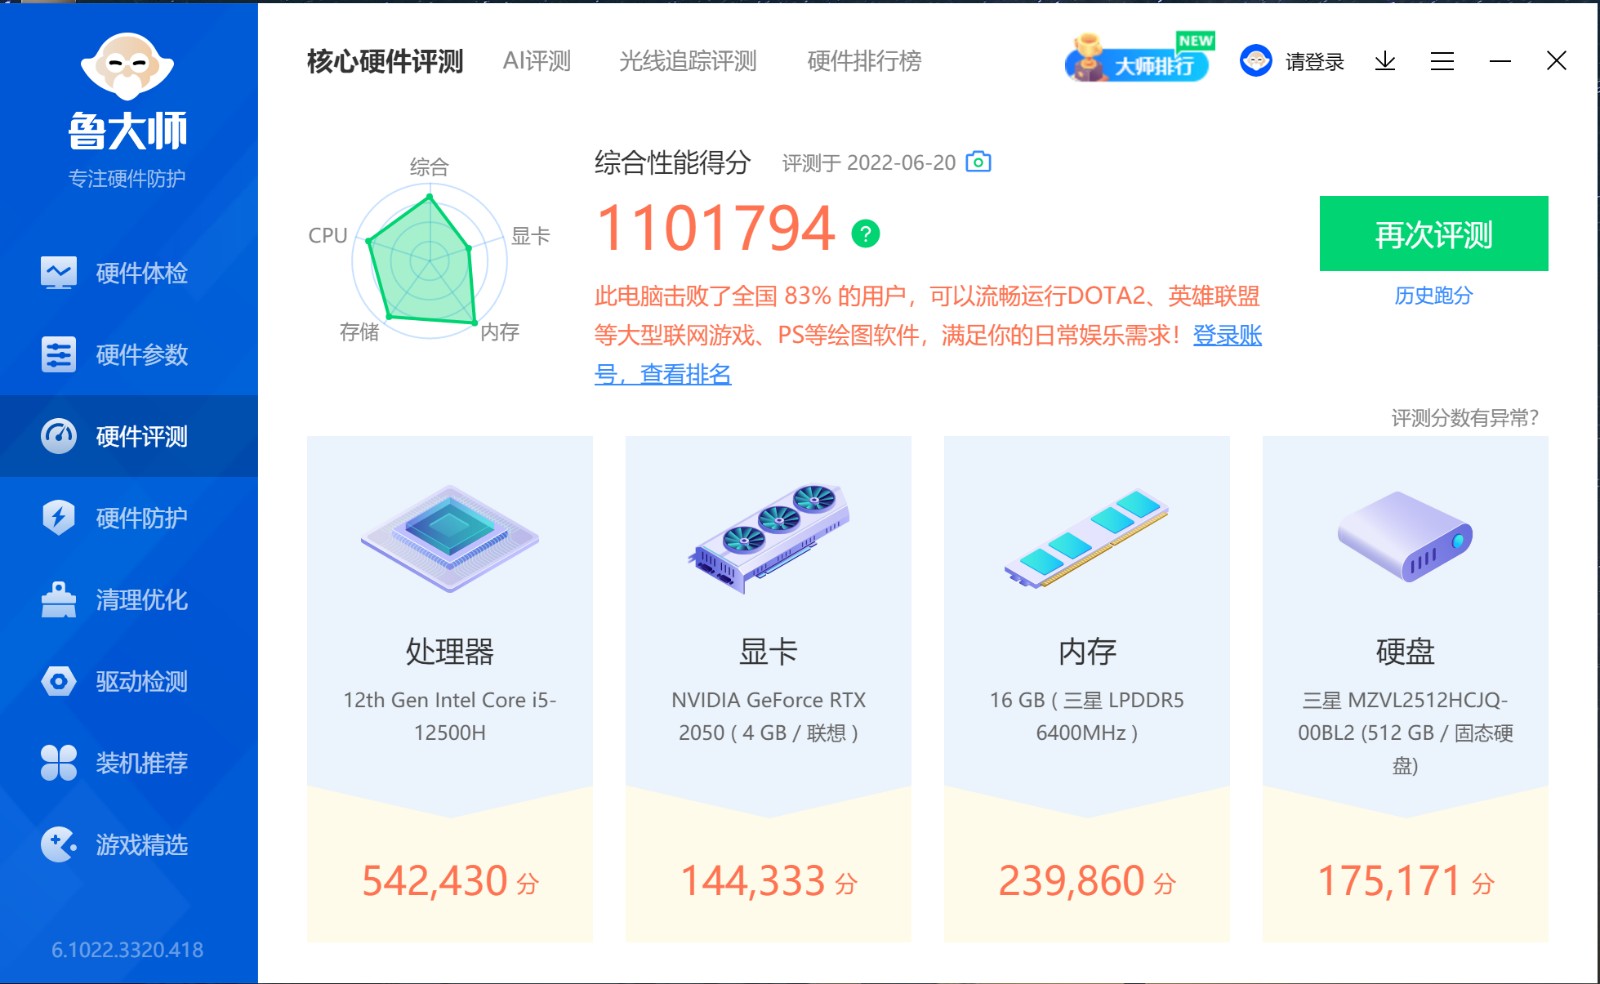Click 请登录 to sign in

pos(1315,62)
